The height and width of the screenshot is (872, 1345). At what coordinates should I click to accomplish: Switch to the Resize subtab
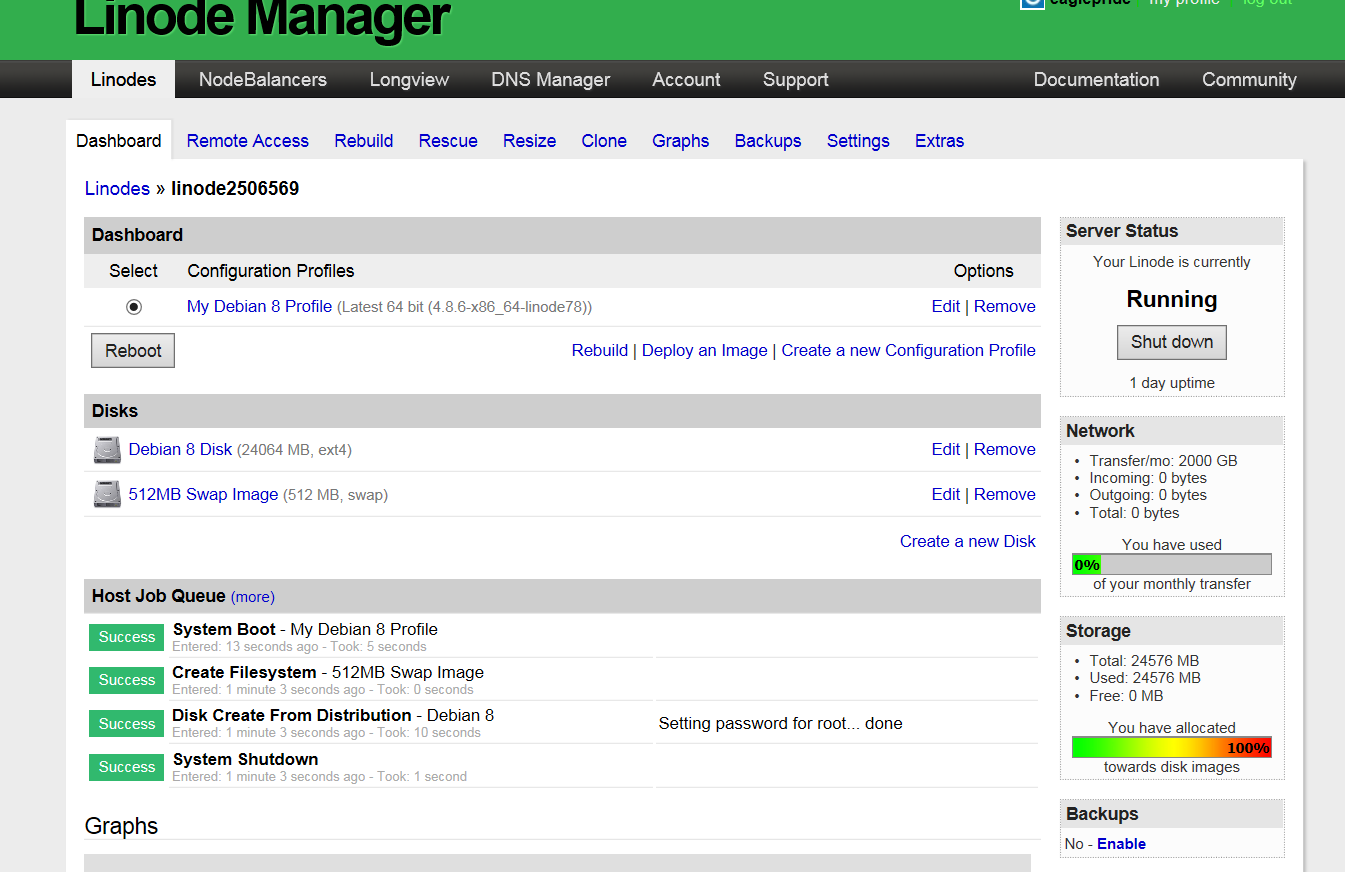pyautogui.click(x=529, y=141)
